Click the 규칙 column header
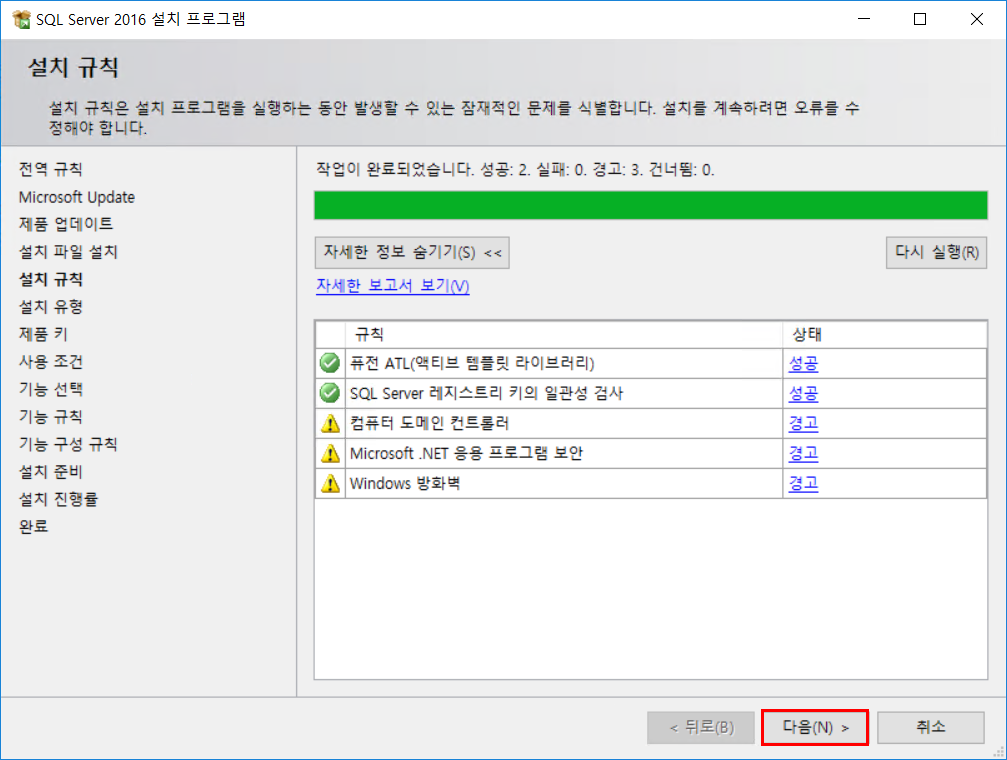 click(x=564, y=334)
